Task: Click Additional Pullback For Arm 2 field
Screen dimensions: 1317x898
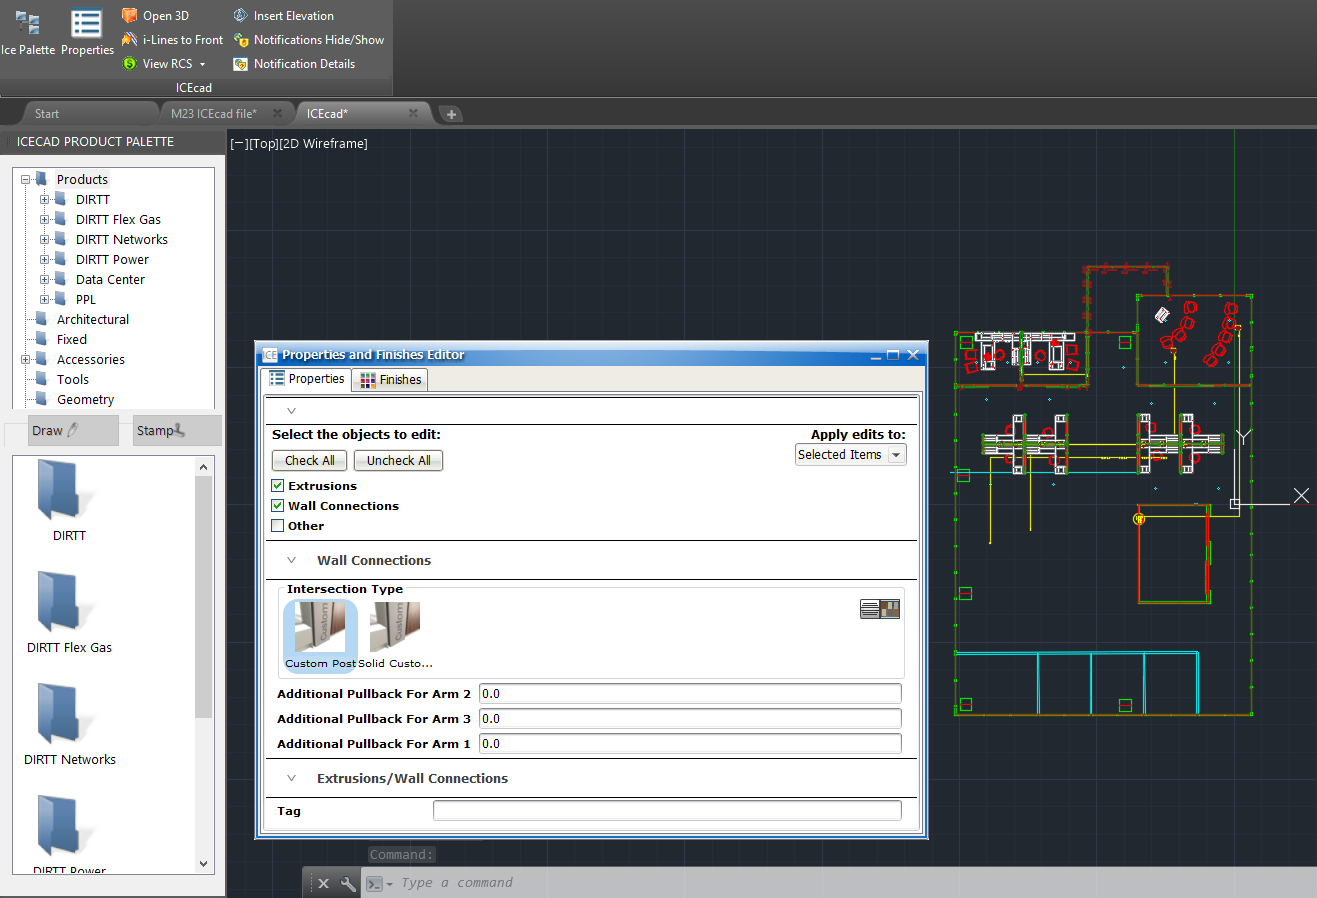Action: (x=690, y=694)
